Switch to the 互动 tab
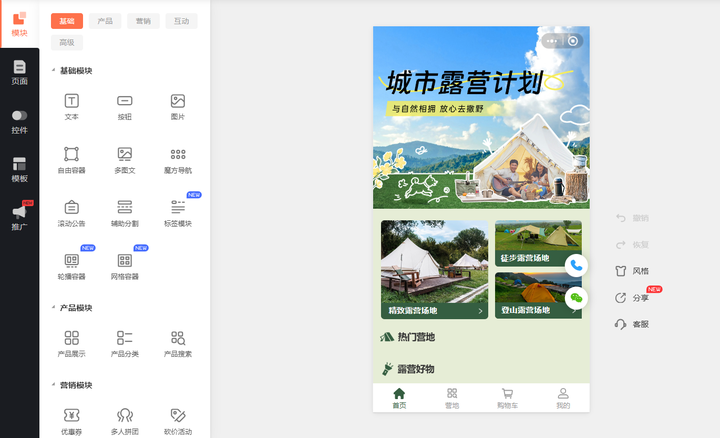The width and height of the screenshot is (720, 438). pos(181,21)
